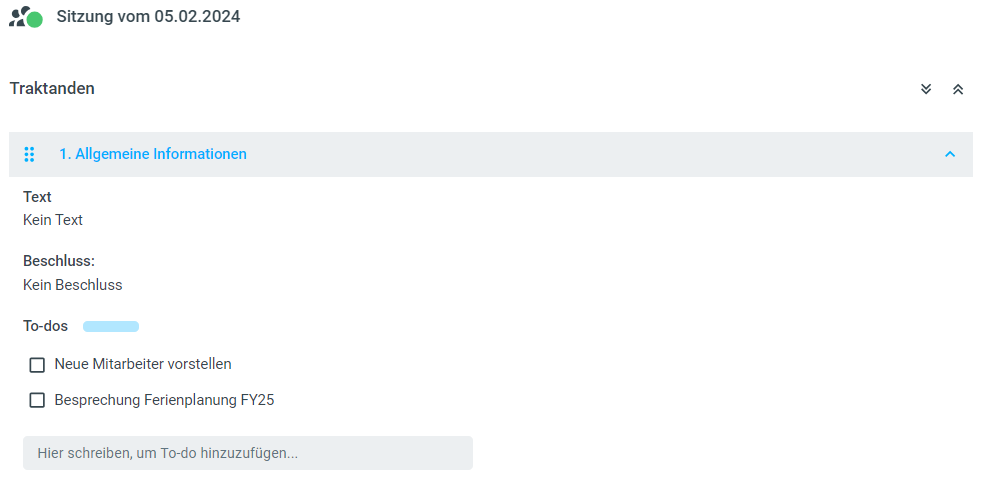This screenshot has height=488, width=995.
Task: Click the To-dos progress bar
Action: point(111,327)
